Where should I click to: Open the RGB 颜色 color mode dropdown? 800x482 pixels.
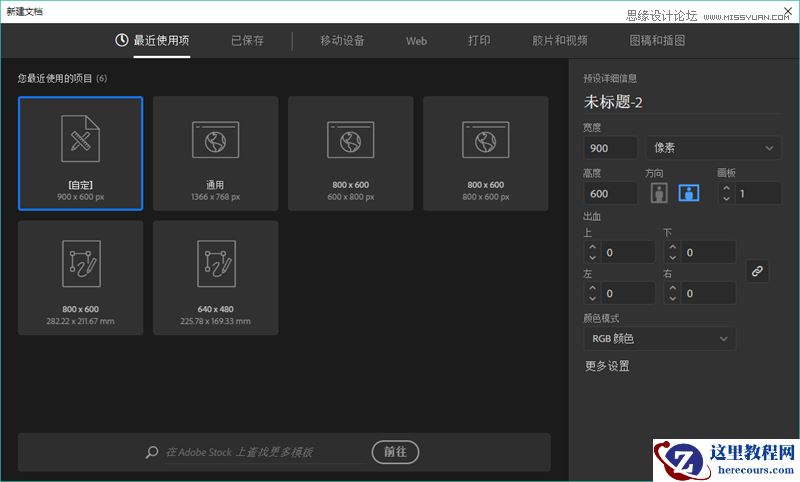coord(659,339)
